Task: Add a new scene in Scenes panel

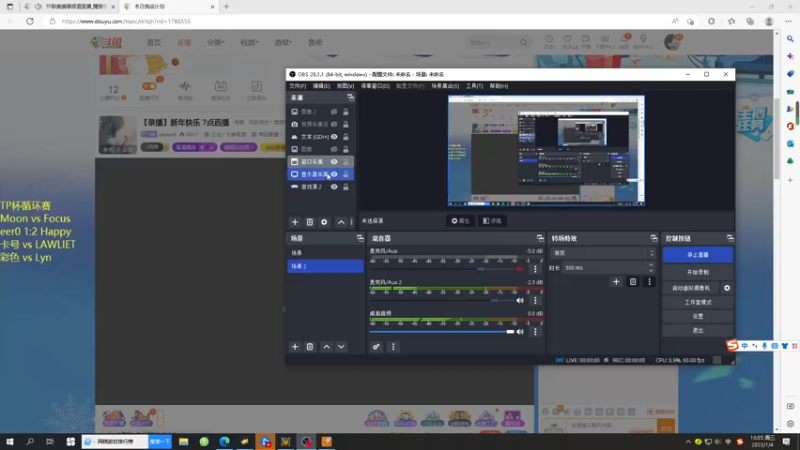Action: coord(295,347)
